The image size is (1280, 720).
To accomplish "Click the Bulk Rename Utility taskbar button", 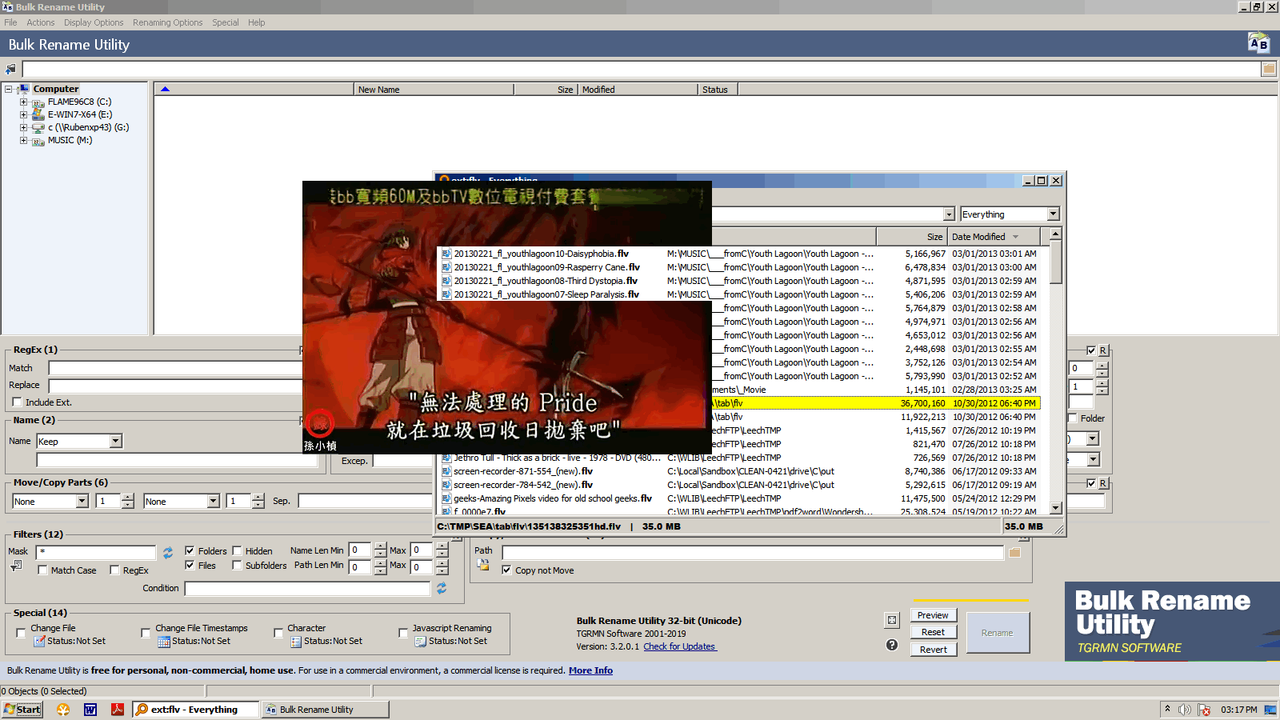I will (324, 710).
